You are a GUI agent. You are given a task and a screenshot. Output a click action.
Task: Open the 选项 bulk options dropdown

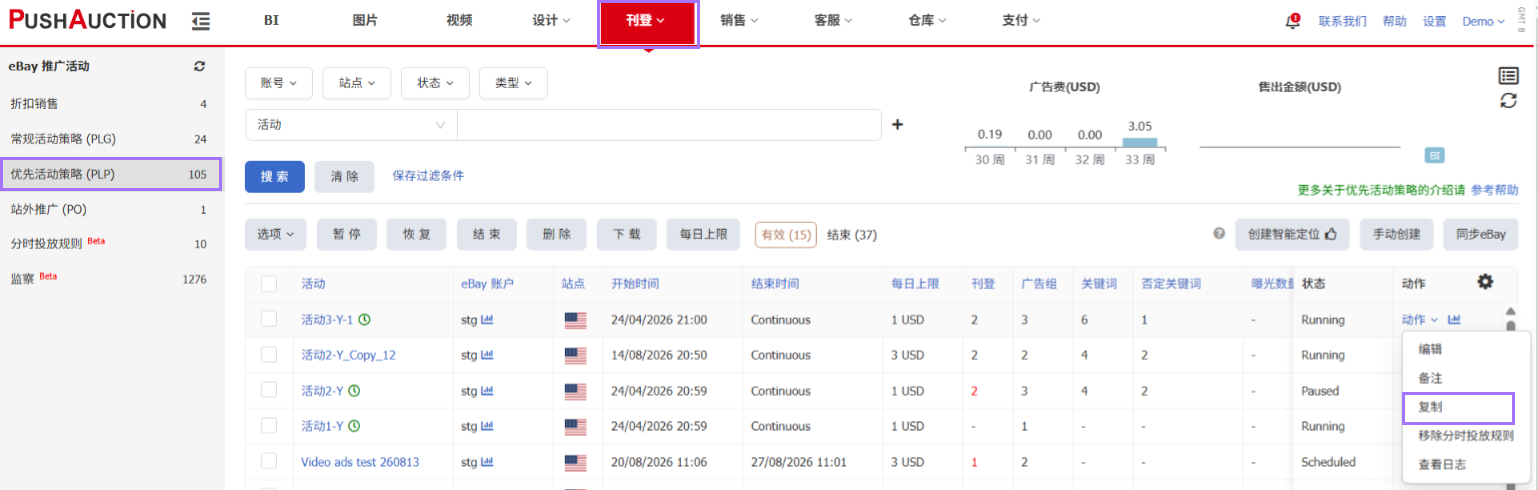point(275,234)
